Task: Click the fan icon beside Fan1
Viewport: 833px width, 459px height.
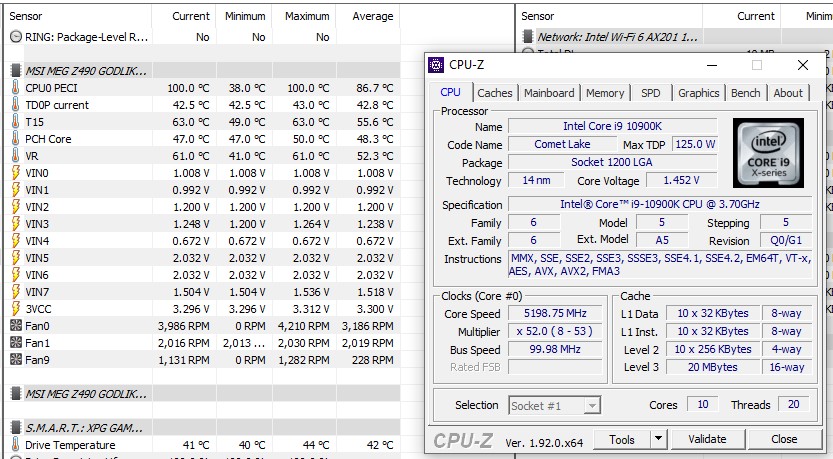Action: pyautogui.click(x=16, y=343)
